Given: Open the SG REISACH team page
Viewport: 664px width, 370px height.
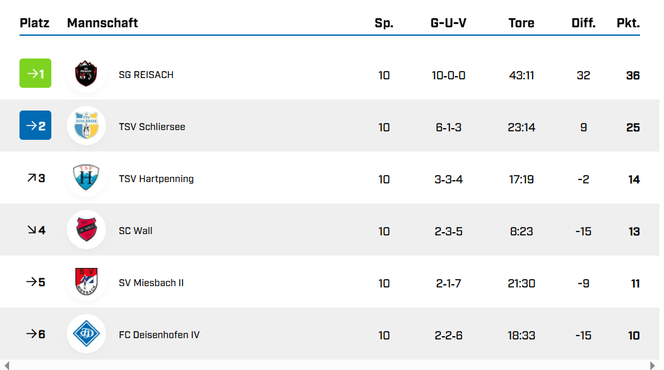Looking at the screenshot, I should pos(146,75).
